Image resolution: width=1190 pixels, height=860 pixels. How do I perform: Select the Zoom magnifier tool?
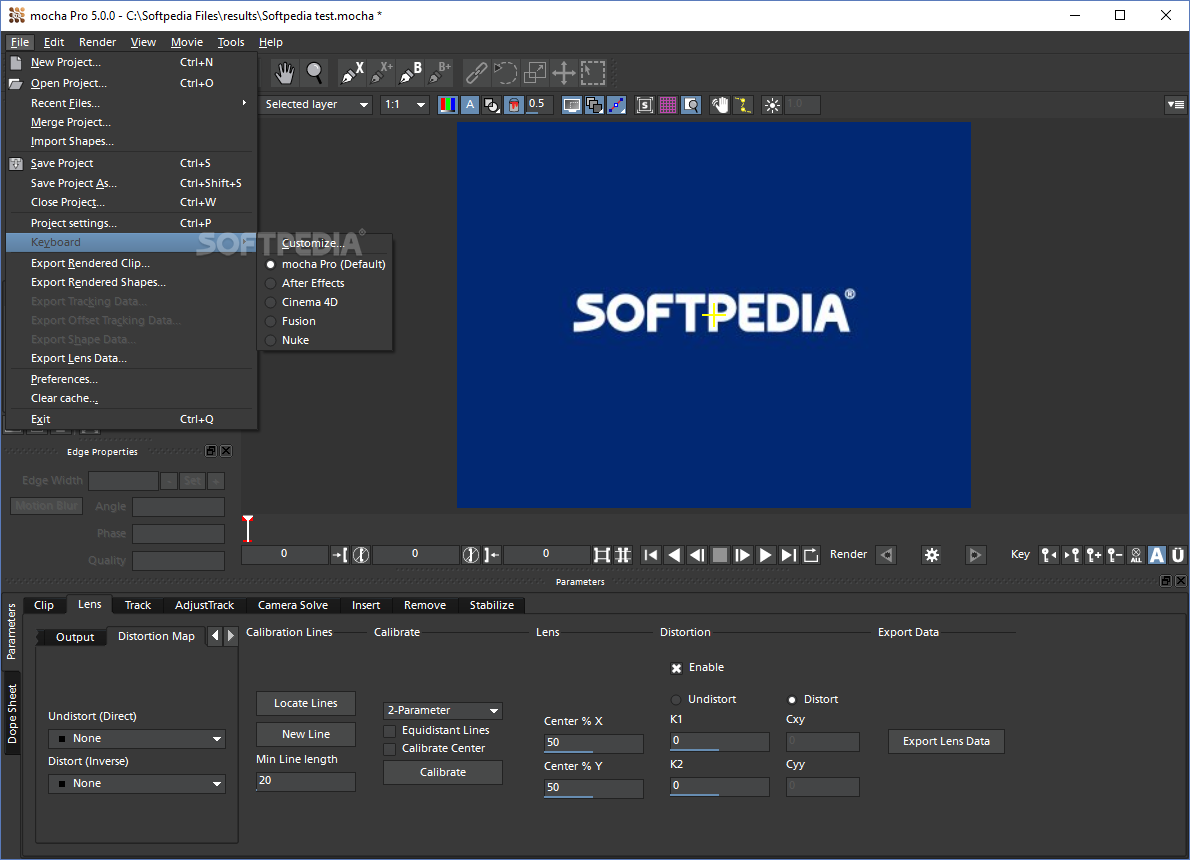click(x=314, y=73)
